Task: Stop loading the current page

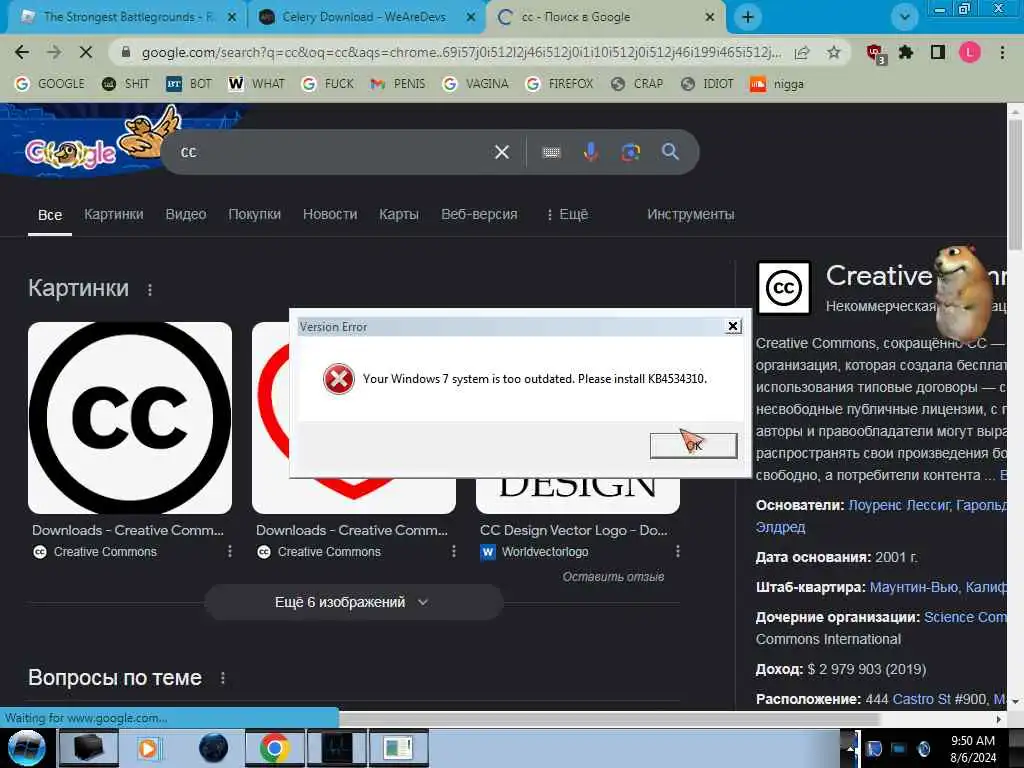Action: (86, 52)
